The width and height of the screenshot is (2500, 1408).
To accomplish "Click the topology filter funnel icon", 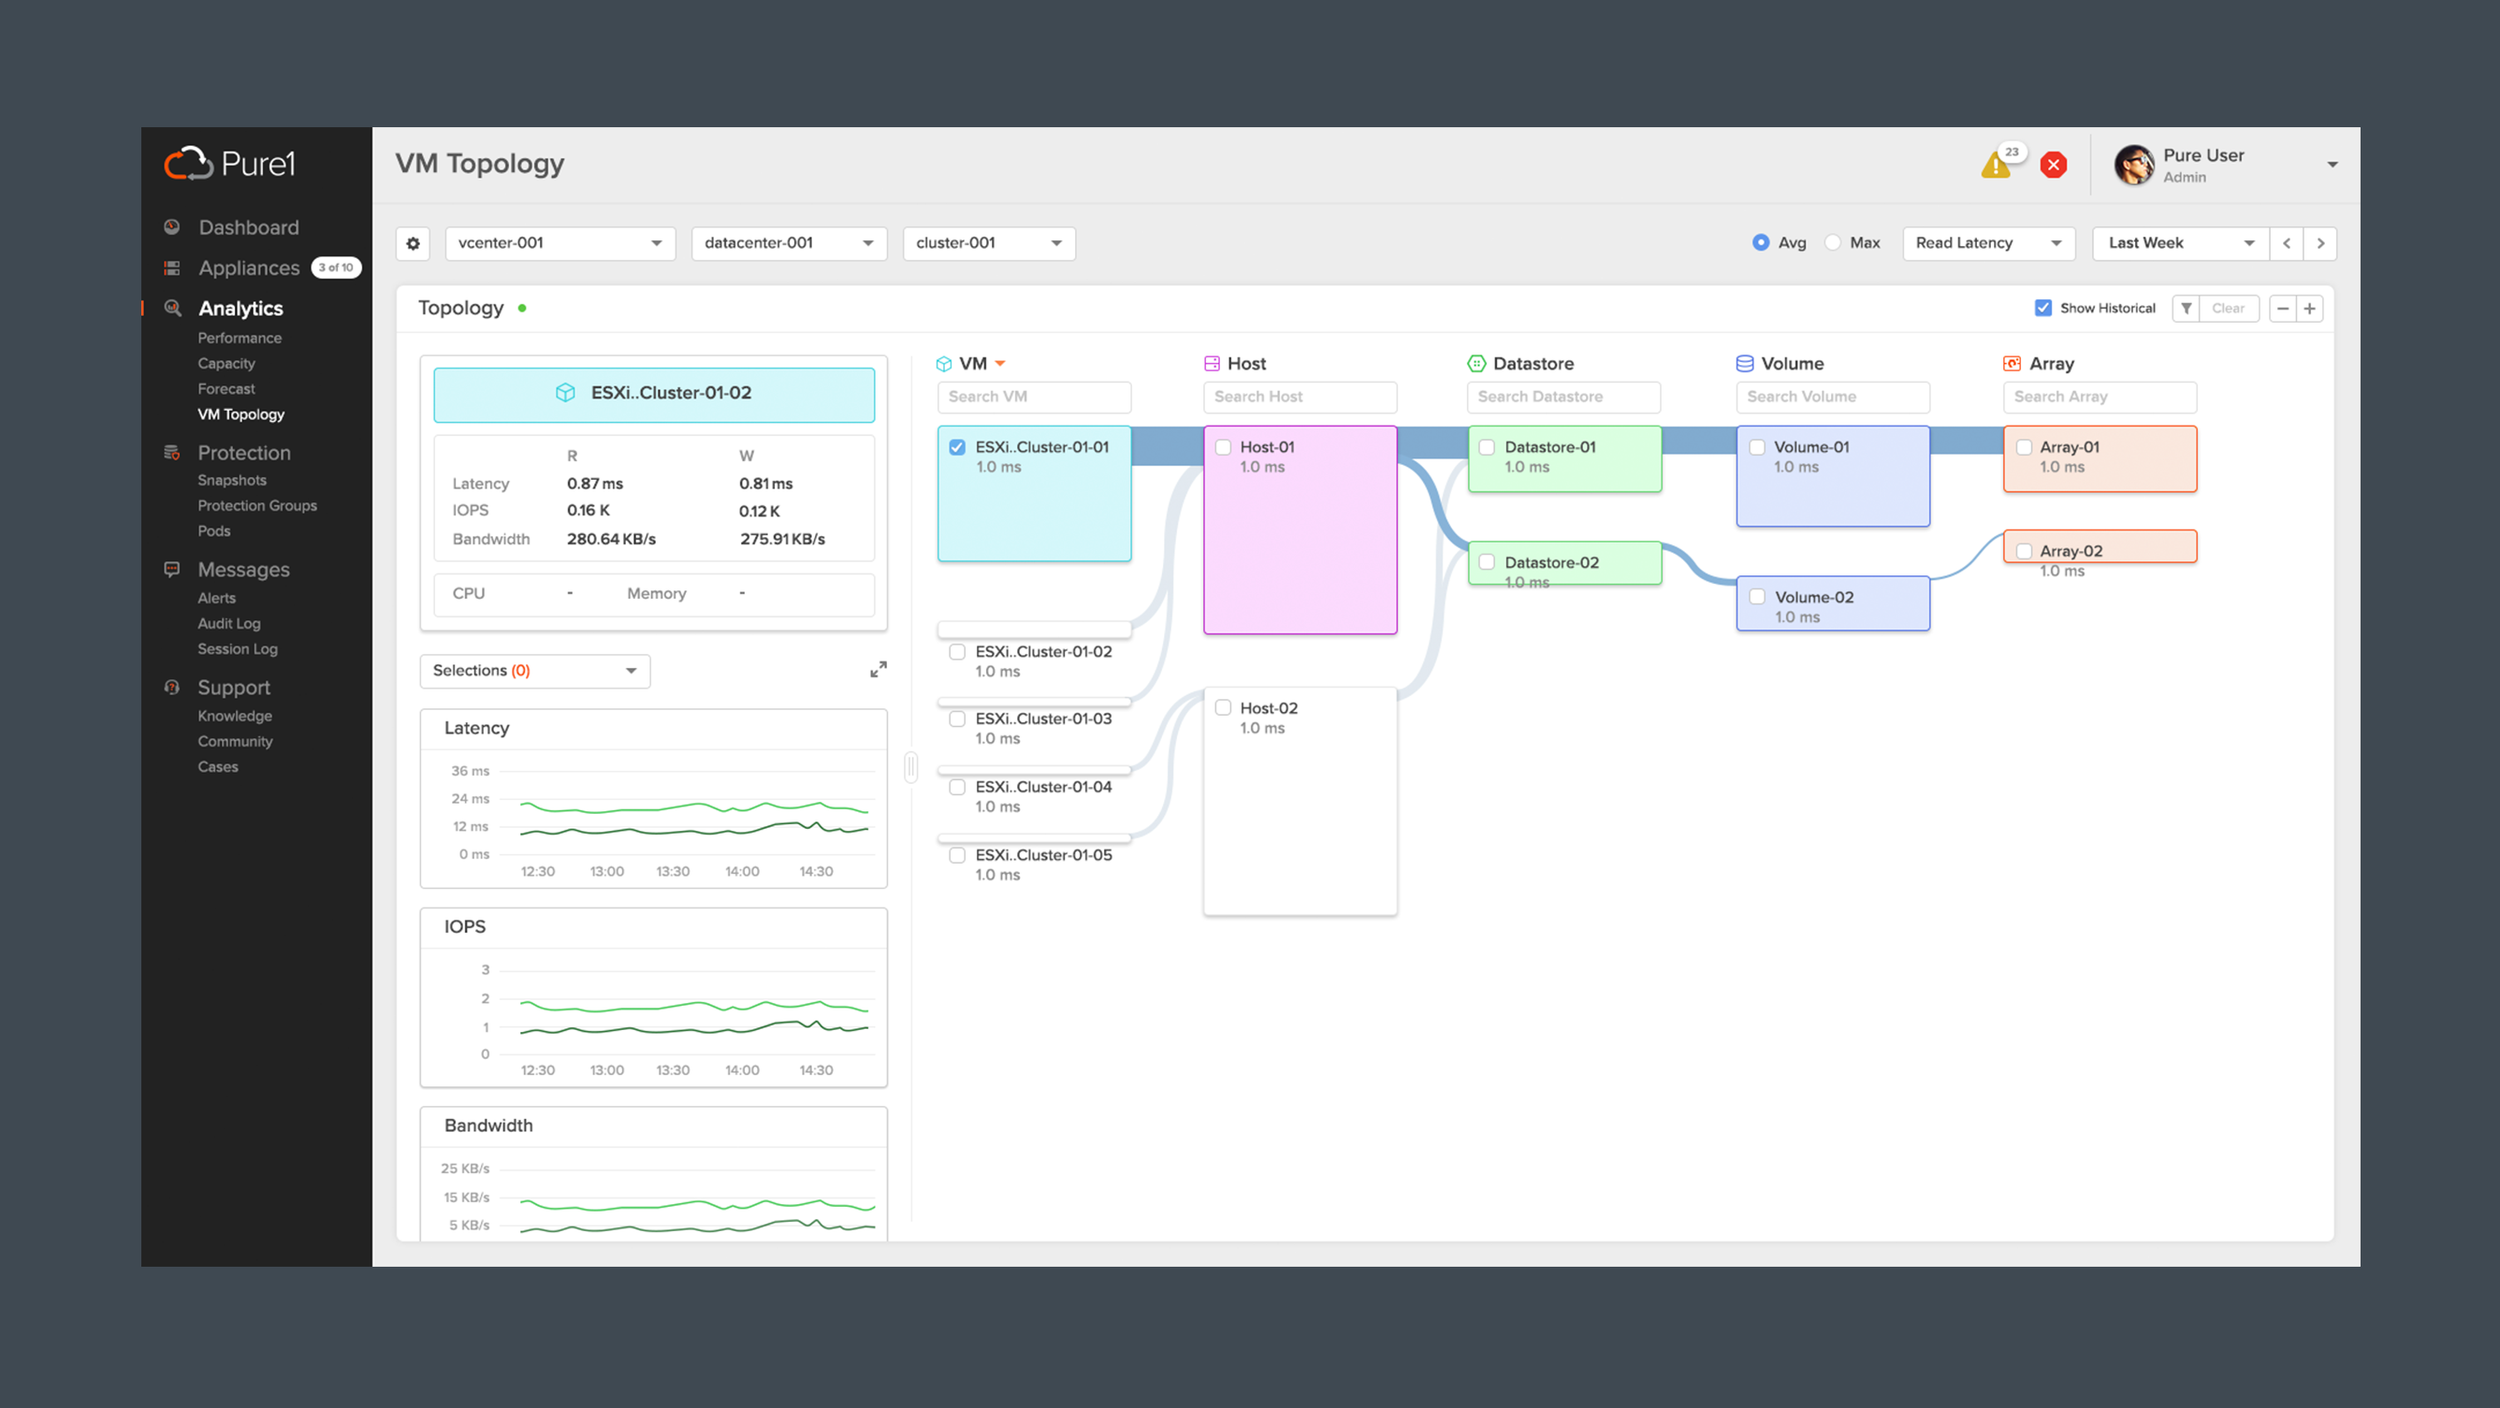I will (2186, 308).
